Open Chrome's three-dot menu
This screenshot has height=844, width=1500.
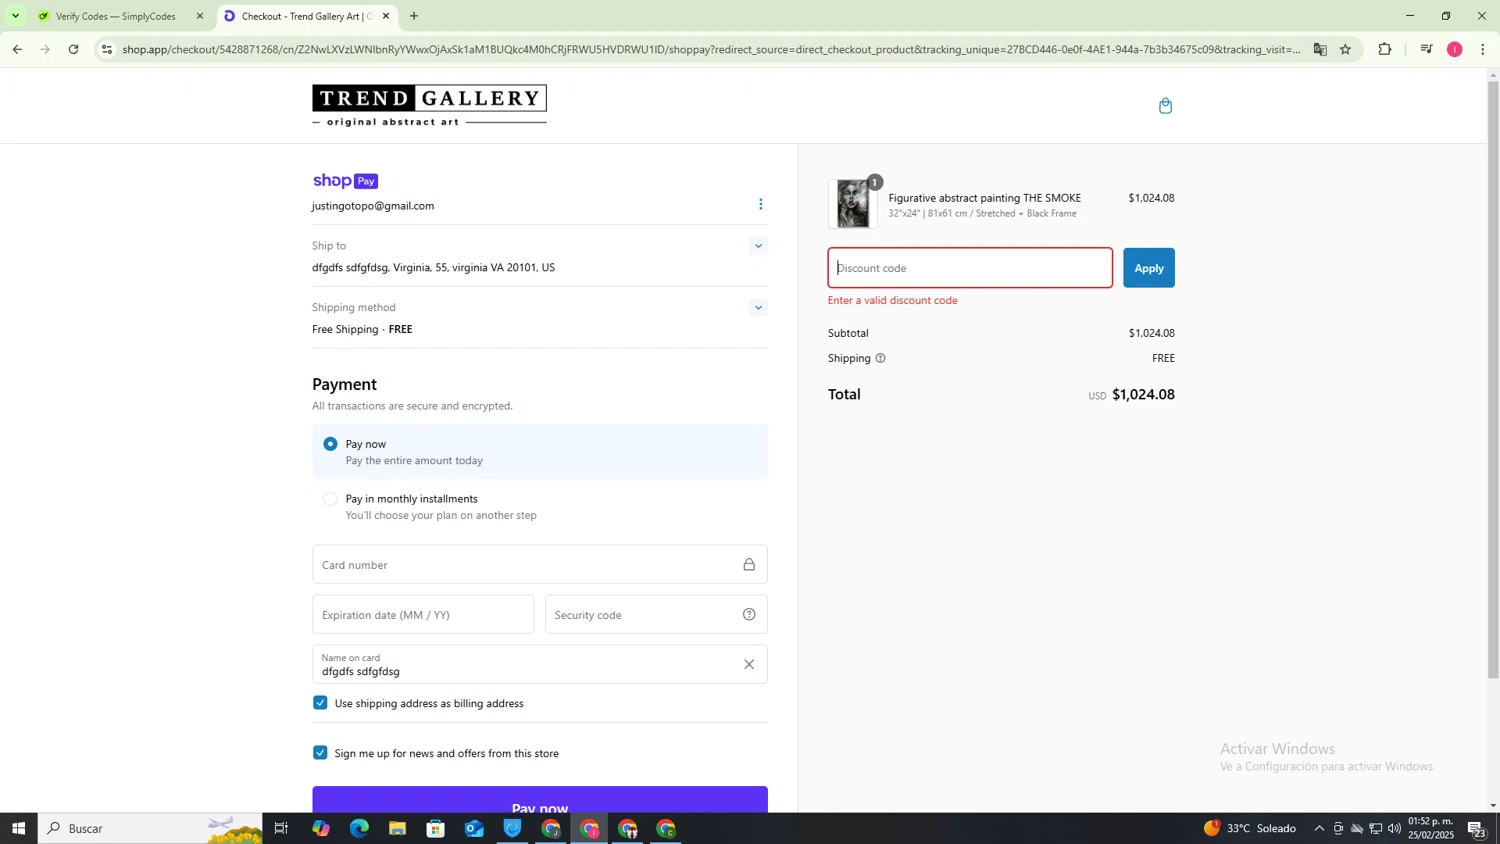1483,49
